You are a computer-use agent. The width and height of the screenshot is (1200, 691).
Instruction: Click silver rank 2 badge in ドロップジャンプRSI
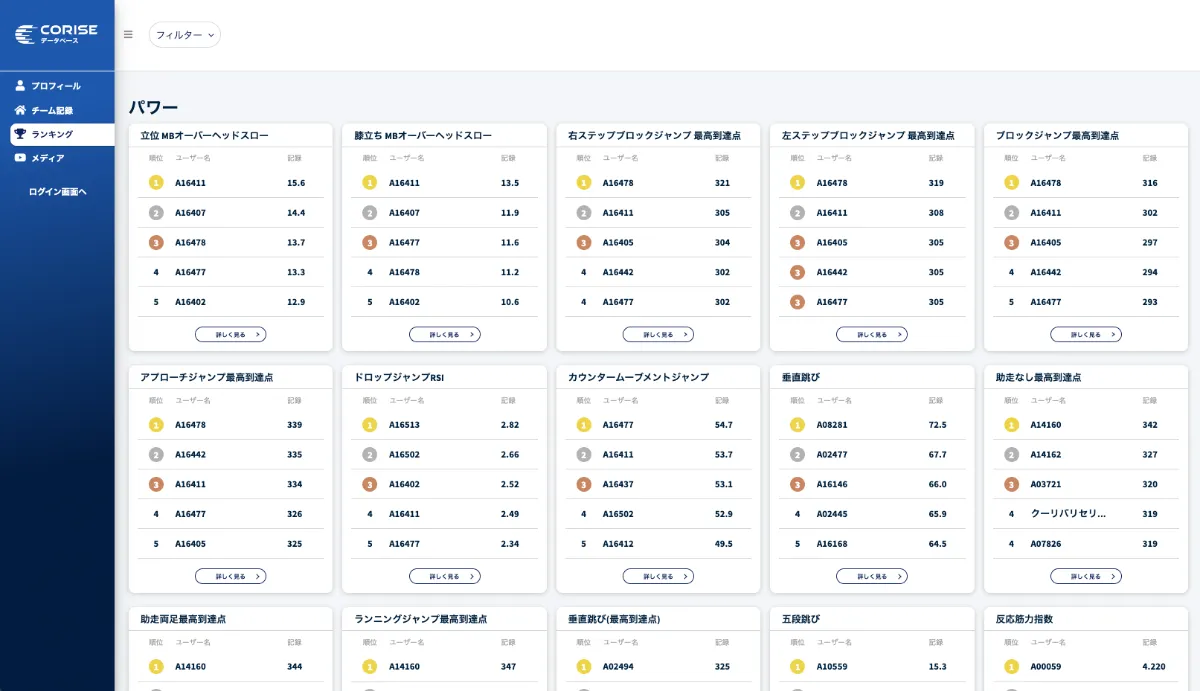[x=370, y=455]
